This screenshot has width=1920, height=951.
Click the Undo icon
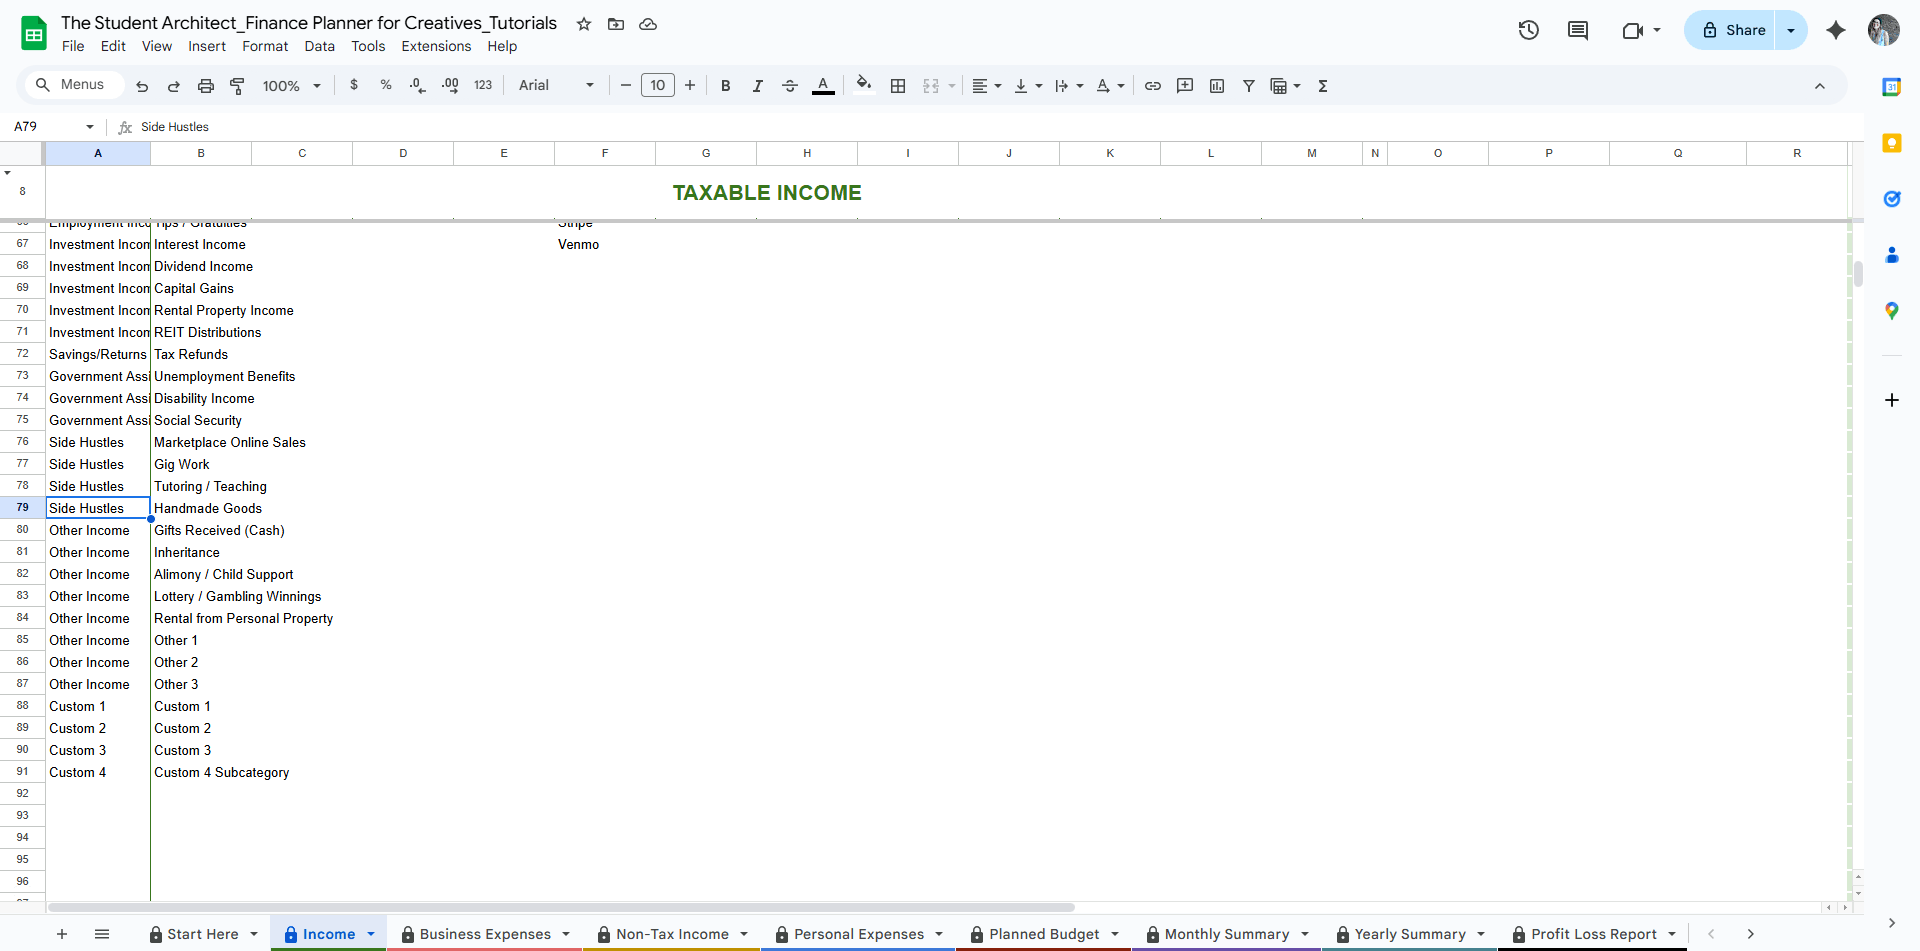pos(142,86)
